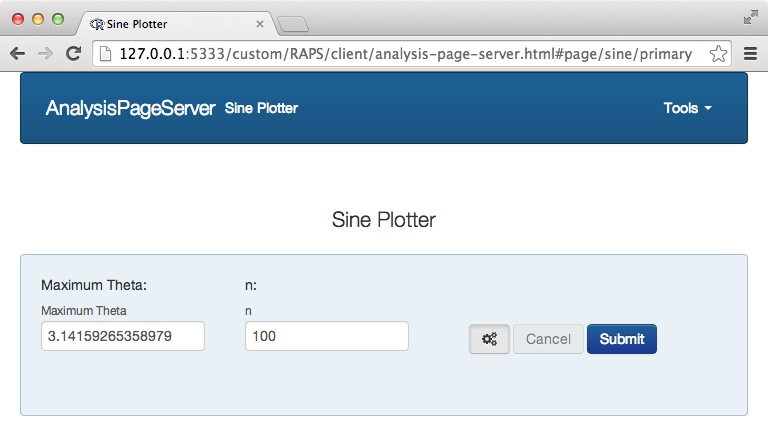
Task: Open a new browser tab
Action: coord(292,23)
